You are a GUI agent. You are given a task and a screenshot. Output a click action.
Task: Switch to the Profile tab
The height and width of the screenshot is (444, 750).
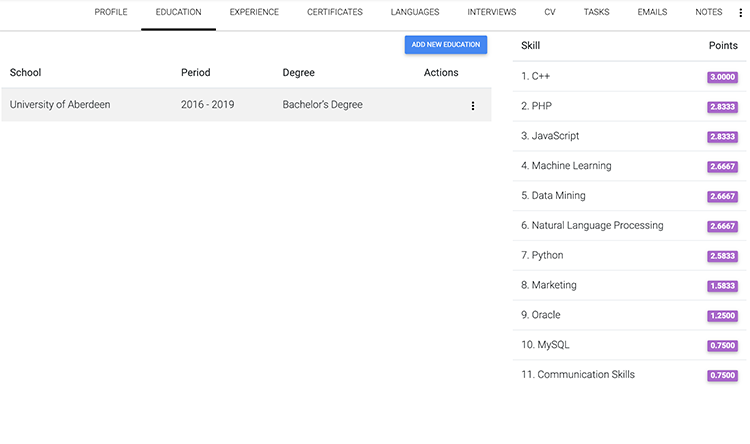(111, 13)
